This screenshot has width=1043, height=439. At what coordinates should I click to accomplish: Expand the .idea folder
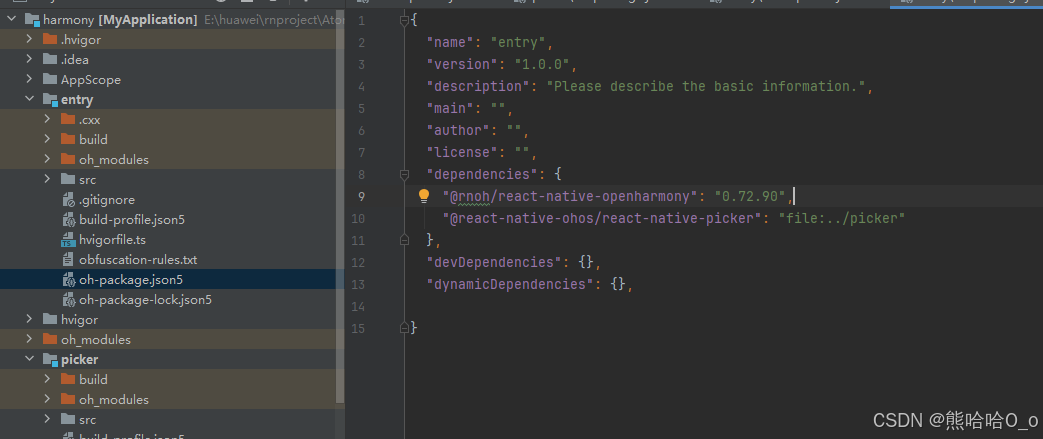tap(29, 59)
